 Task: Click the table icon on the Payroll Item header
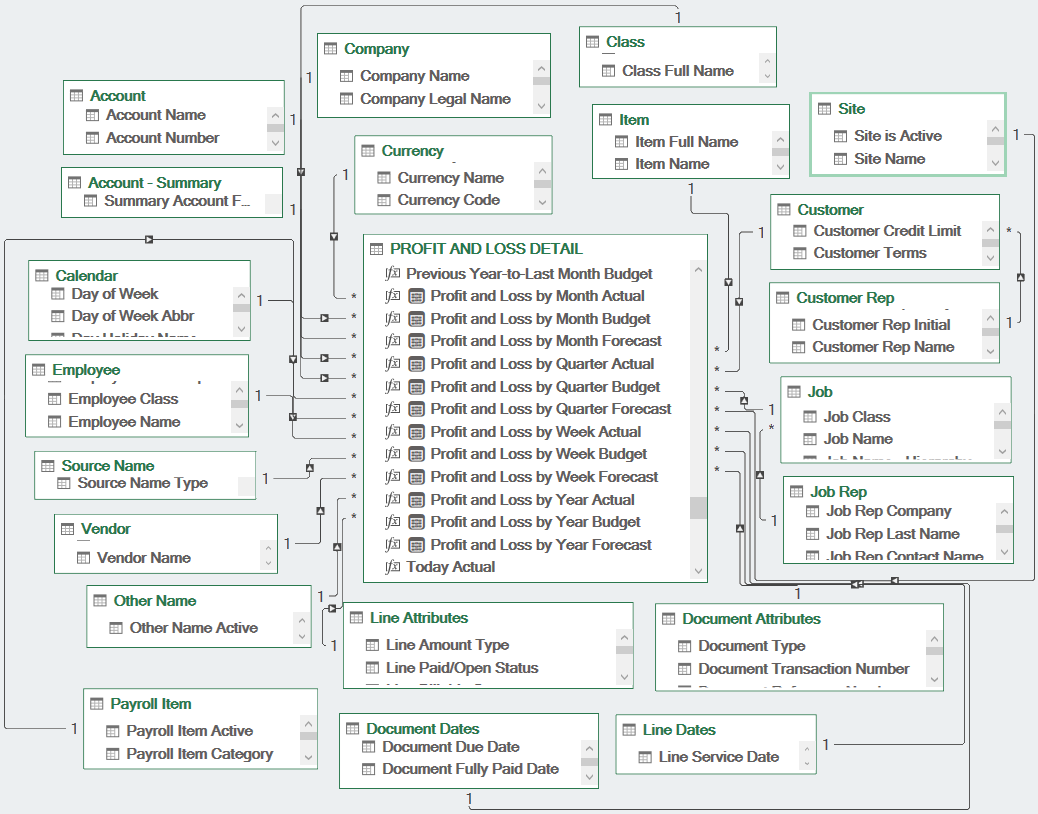coord(95,703)
